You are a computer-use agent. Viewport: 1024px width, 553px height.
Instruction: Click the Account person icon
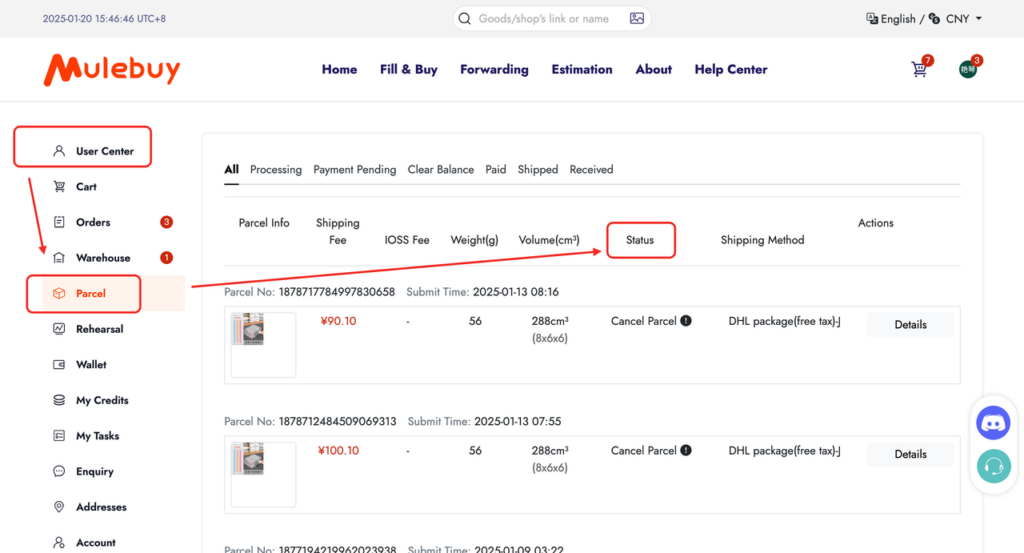click(x=59, y=542)
